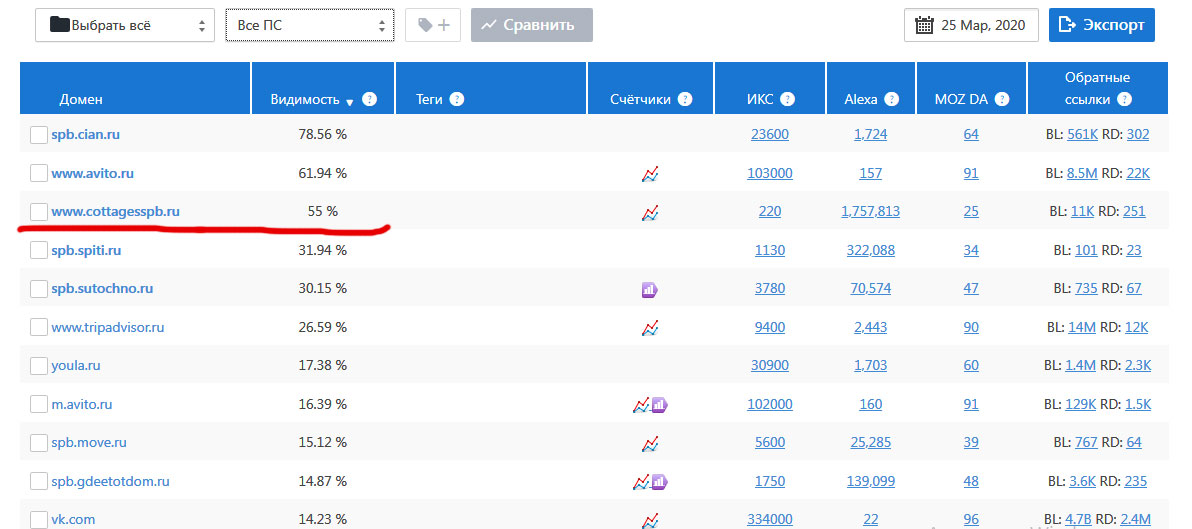Open spb.gdeetotdom.ru domain link
The width and height of the screenshot is (1192, 529).
pyautogui.click(x=110, y=481)
